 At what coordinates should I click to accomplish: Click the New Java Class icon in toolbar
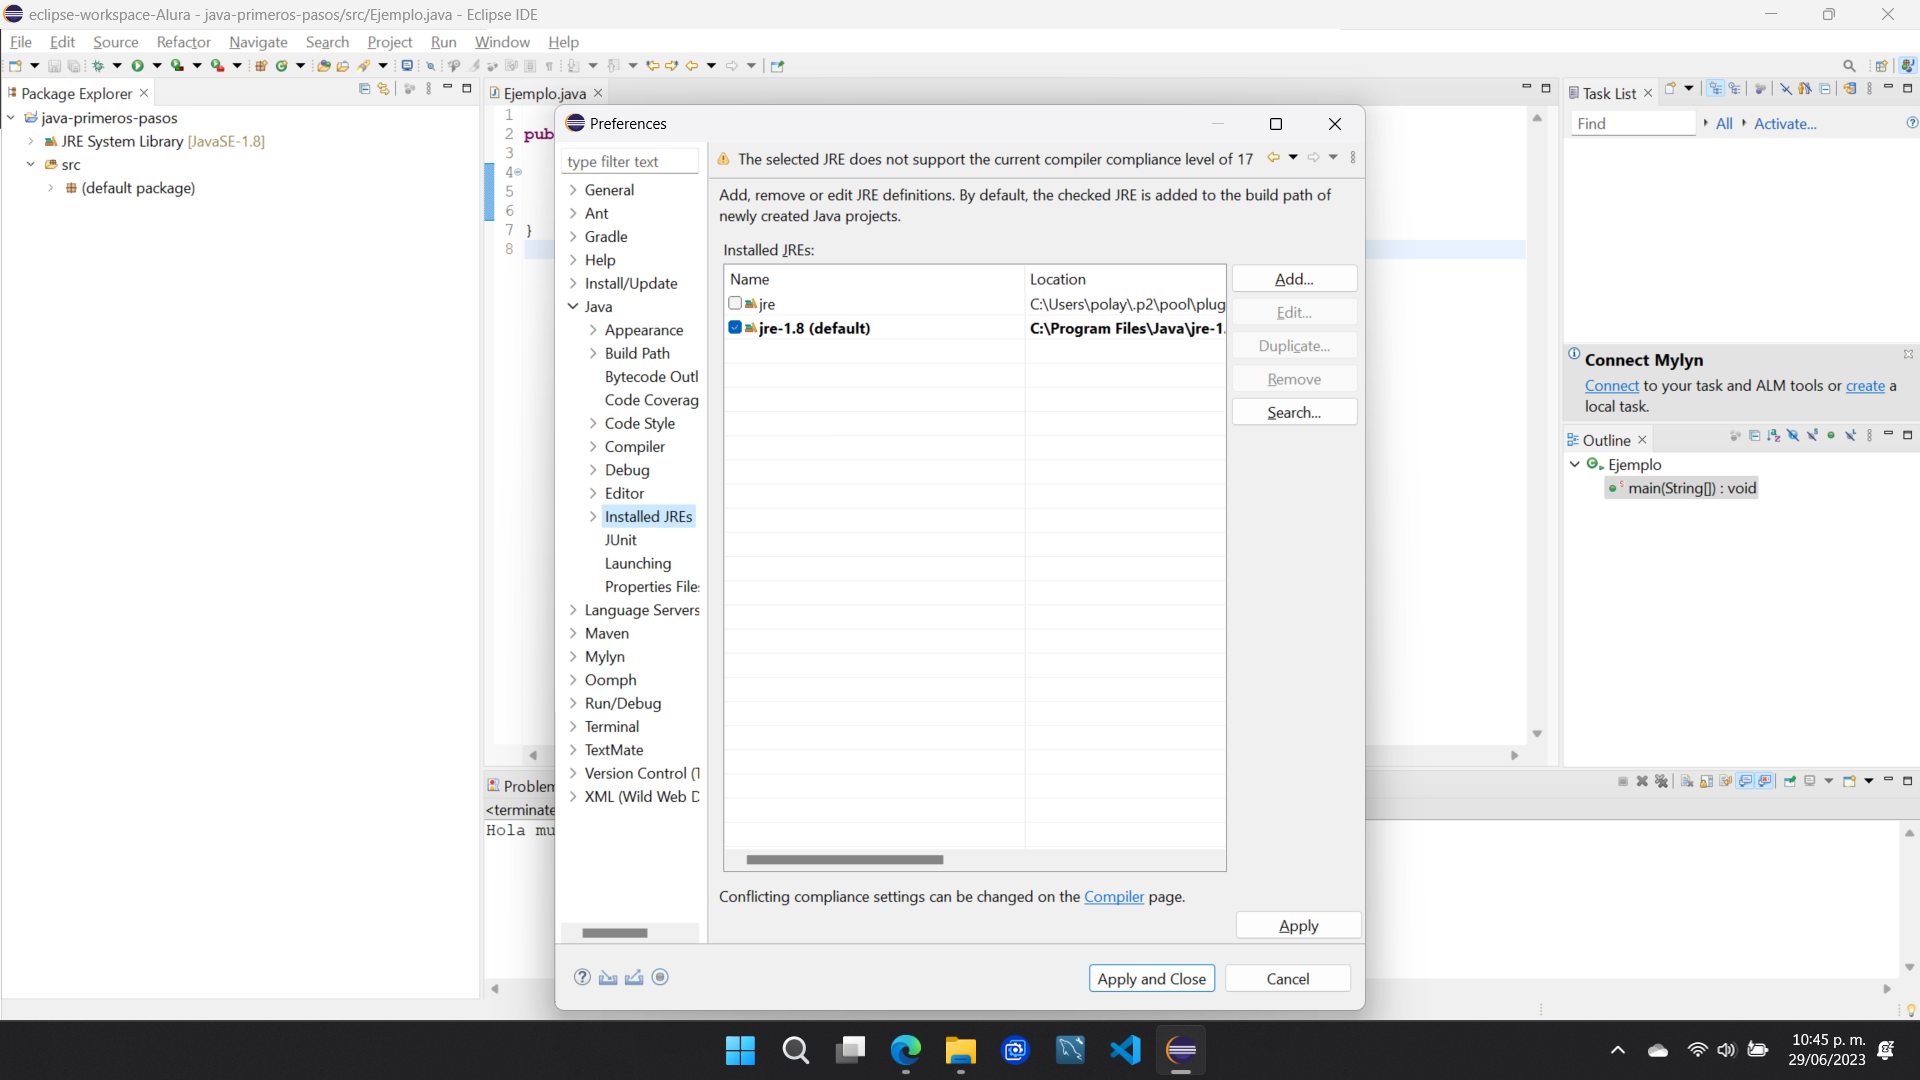(282, 66)
